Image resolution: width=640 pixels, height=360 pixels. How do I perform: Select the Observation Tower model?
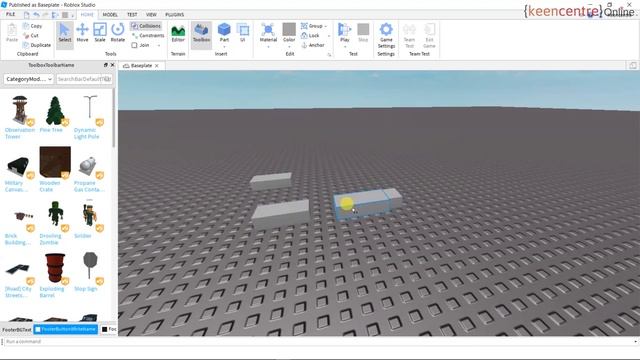point(20,118)
